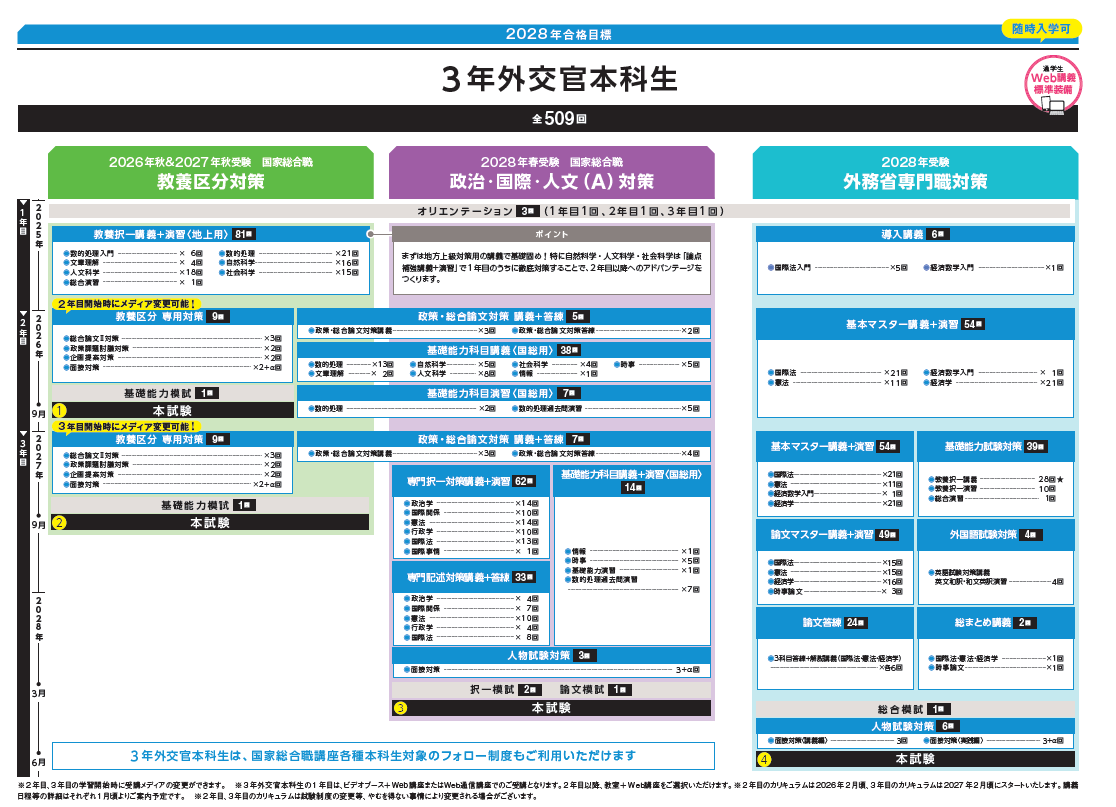Open the green 教養区分対策 column header
The height and width of the screenshot is (807, 1116).
(x=210, y=172)
